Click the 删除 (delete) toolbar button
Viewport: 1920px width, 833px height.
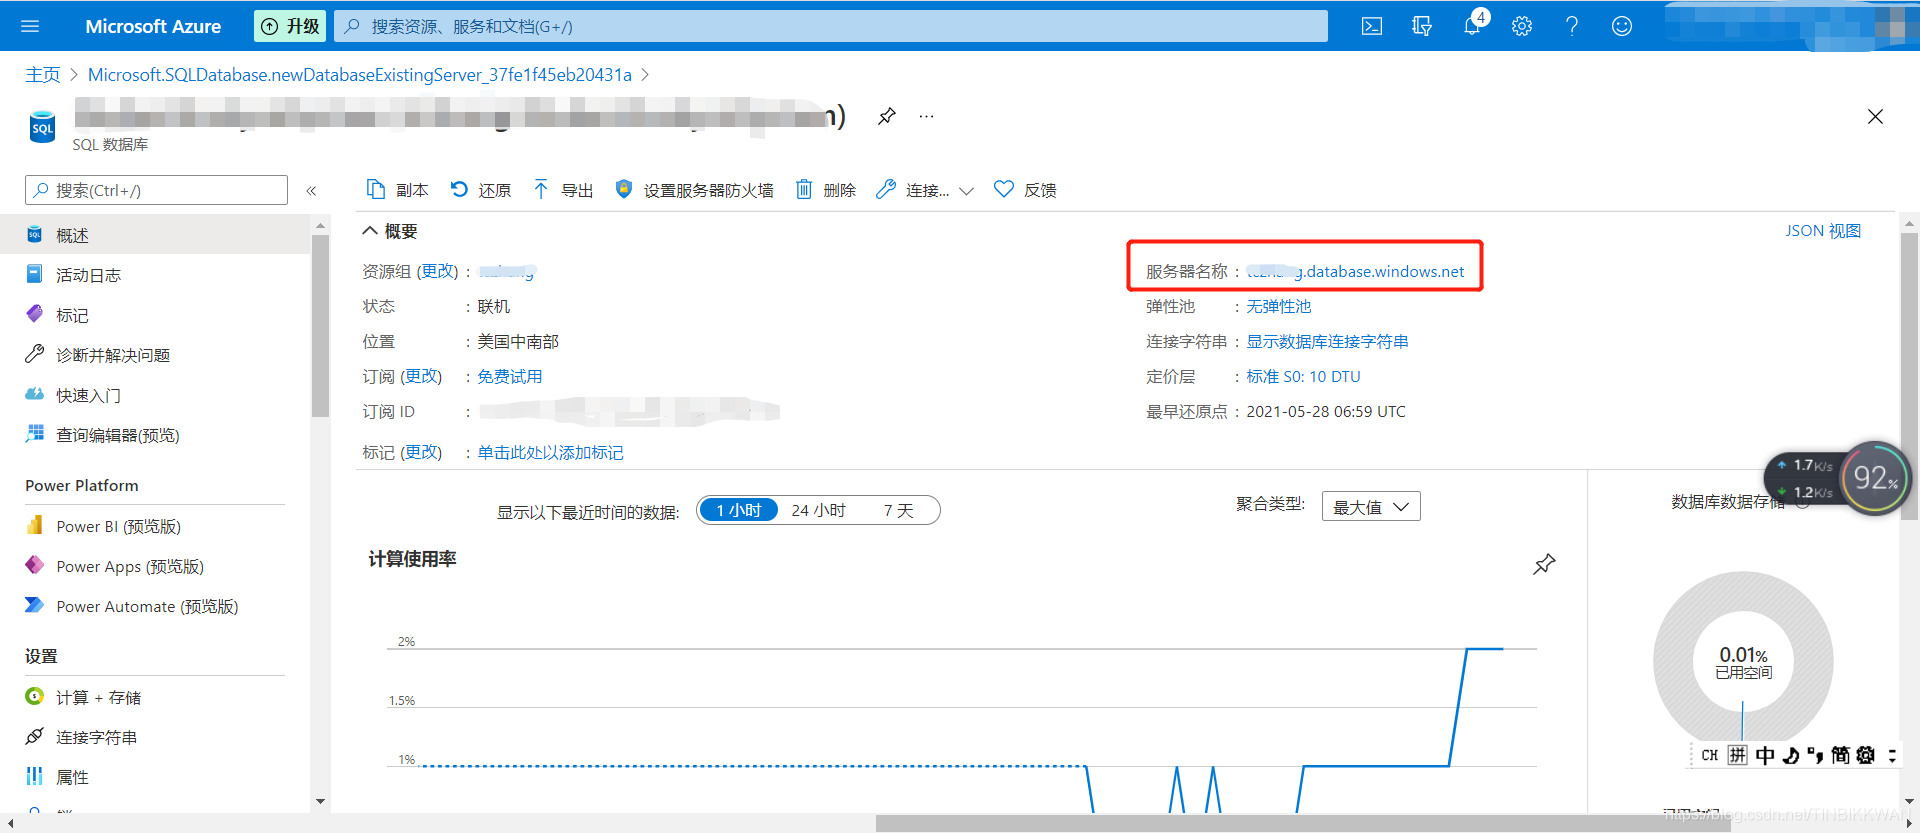[826, 190]
